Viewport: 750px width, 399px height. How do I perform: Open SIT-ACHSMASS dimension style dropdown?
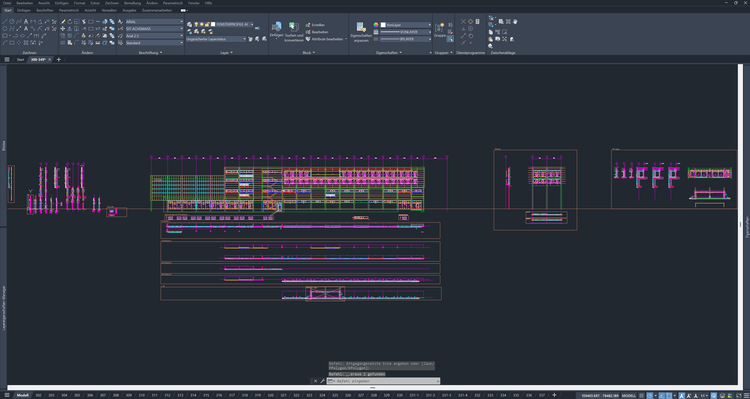point(154,29)
